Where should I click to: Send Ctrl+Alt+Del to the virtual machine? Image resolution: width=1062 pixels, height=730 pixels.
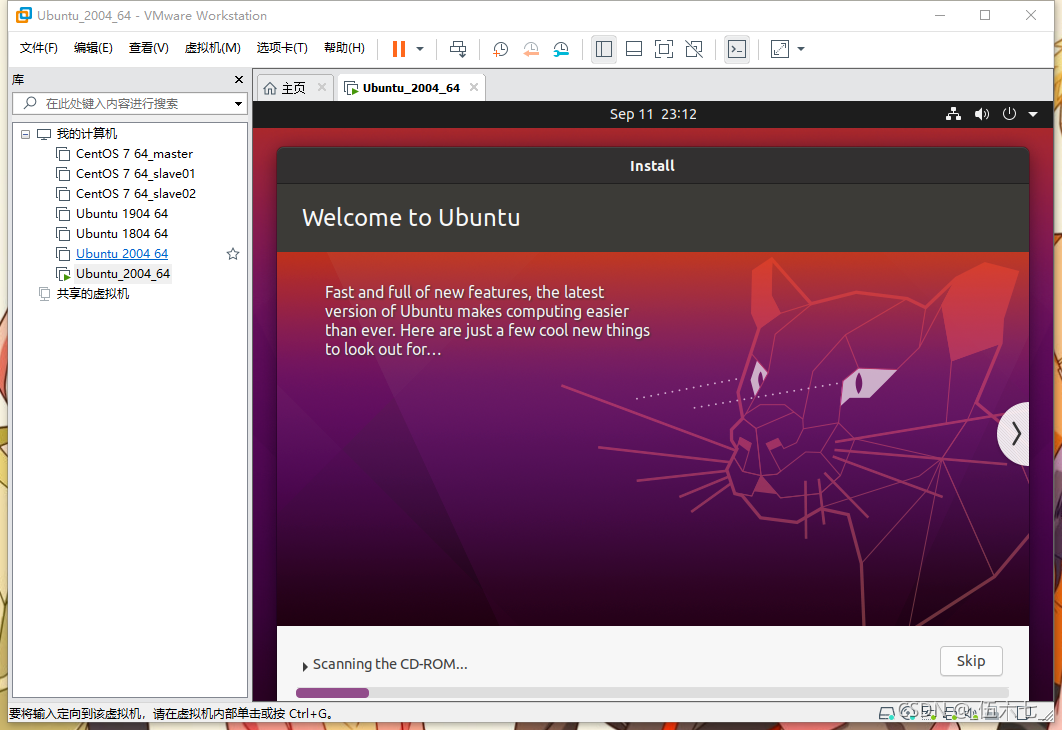(x=458, y=49)
